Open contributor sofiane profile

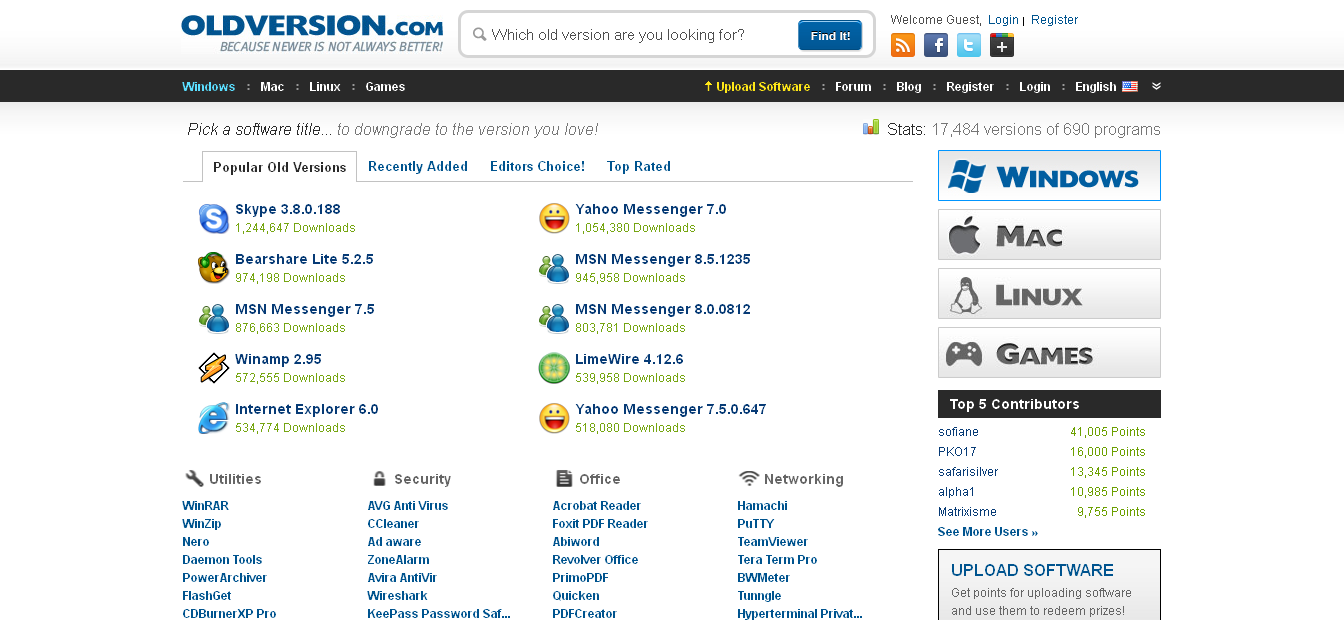[958, 432]
